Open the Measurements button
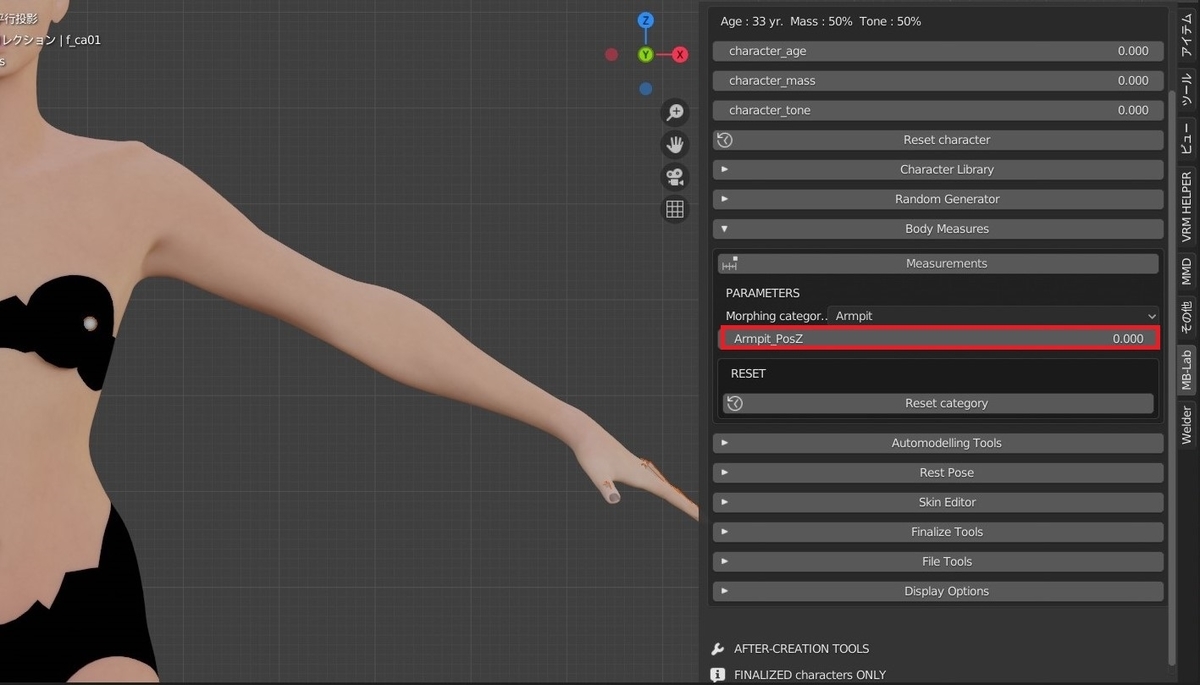The image size is (1200, 685). [938, 264]
